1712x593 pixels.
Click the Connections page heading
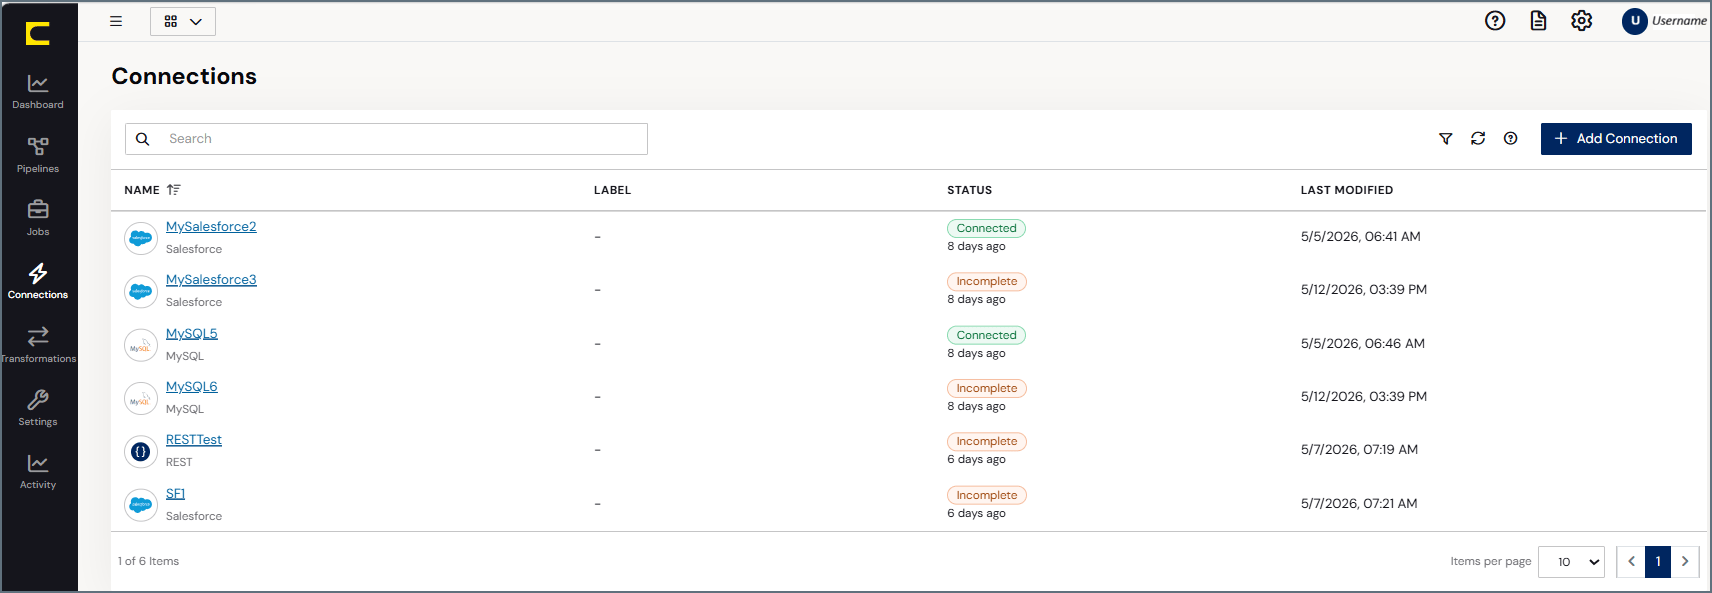[184, 76]
